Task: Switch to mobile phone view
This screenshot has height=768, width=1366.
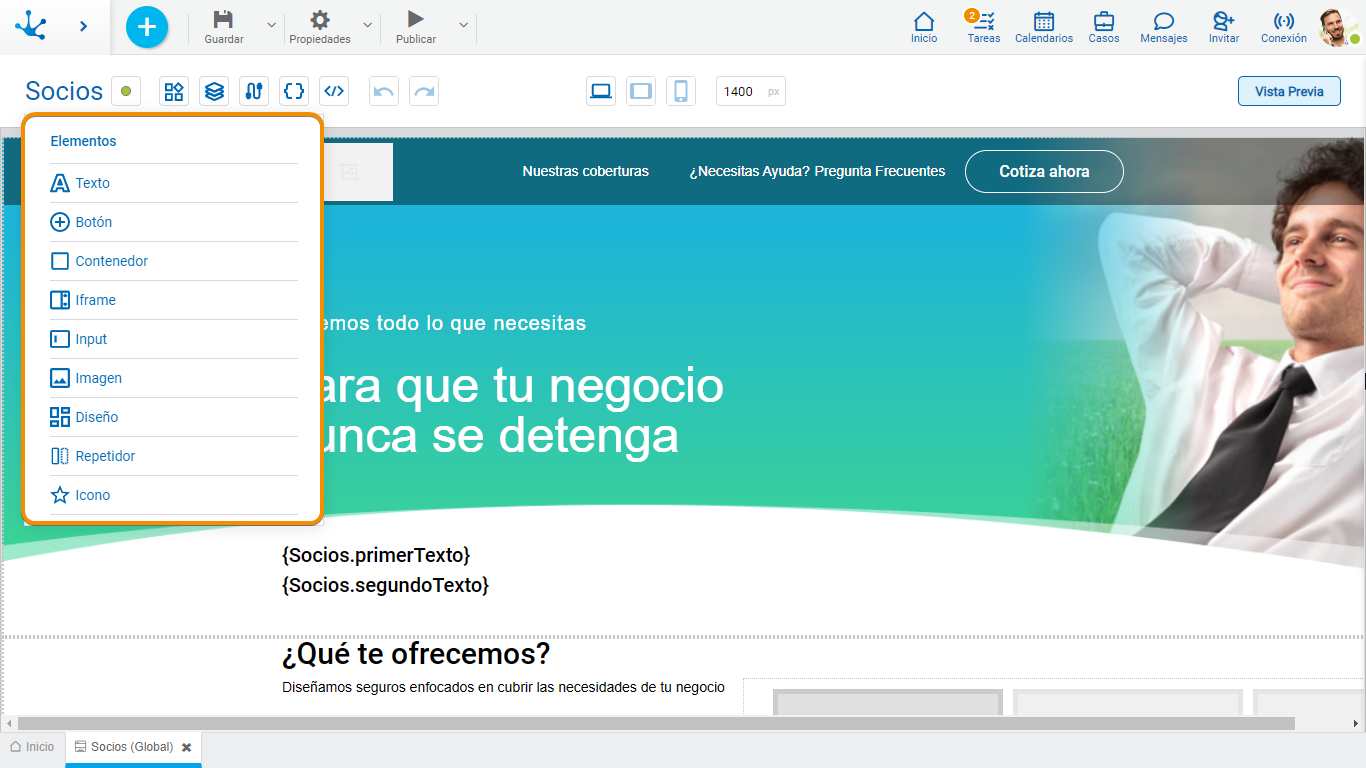Action: (x=681, y=91)
